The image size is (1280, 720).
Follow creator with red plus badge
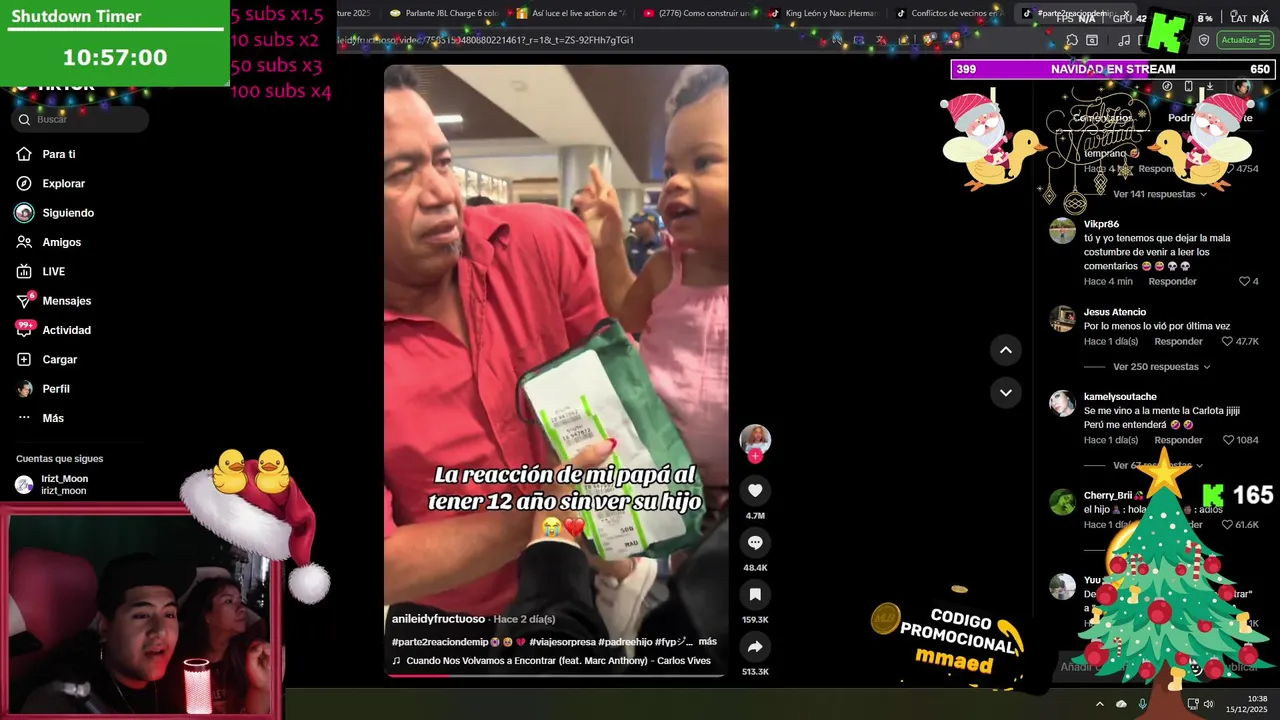coord(755,456)
